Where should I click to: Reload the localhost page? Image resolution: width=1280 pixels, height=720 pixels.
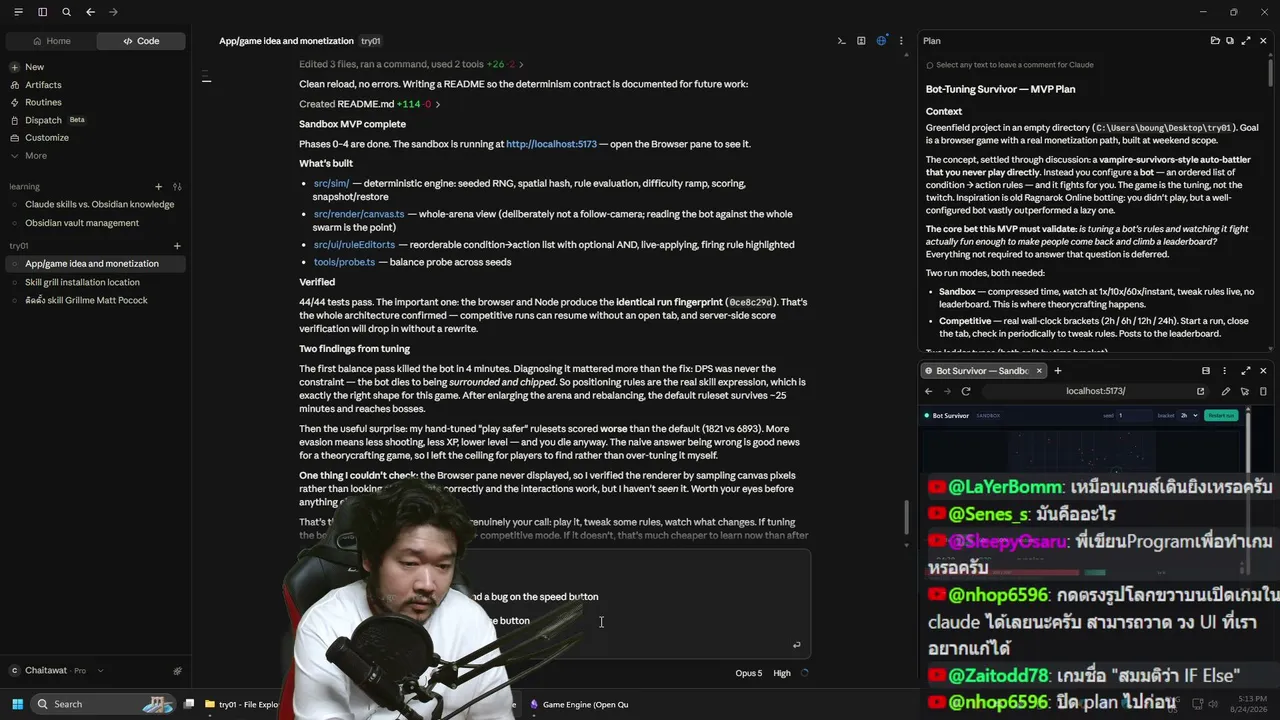click(966, 391)
